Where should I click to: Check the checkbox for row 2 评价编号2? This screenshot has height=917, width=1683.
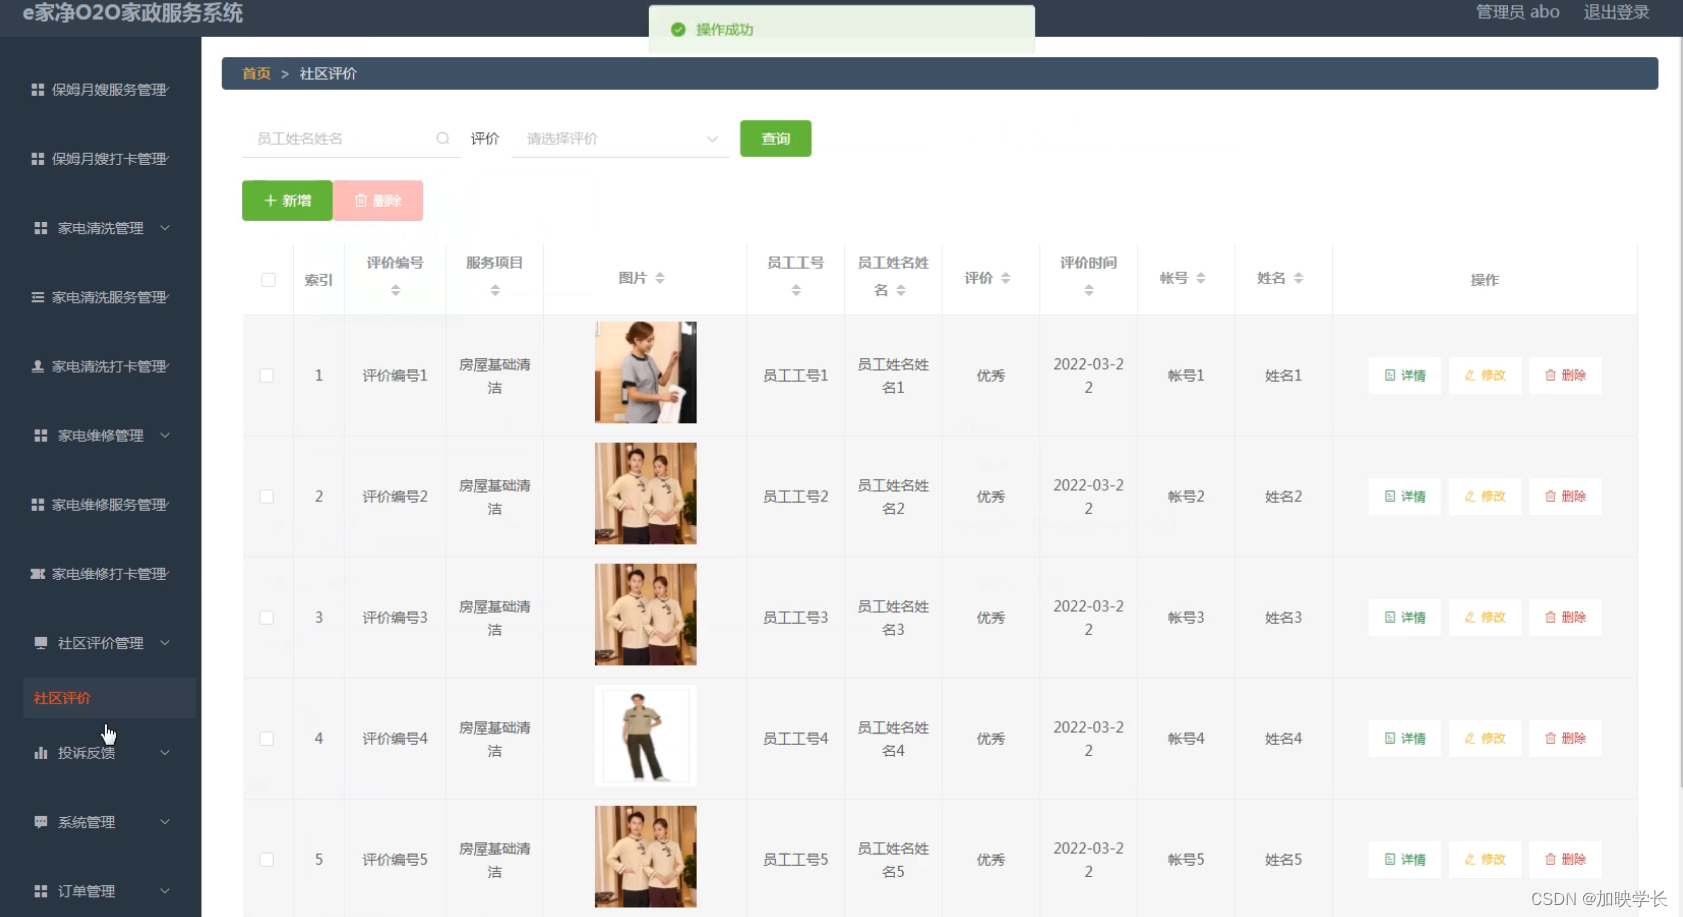[267, 496]
